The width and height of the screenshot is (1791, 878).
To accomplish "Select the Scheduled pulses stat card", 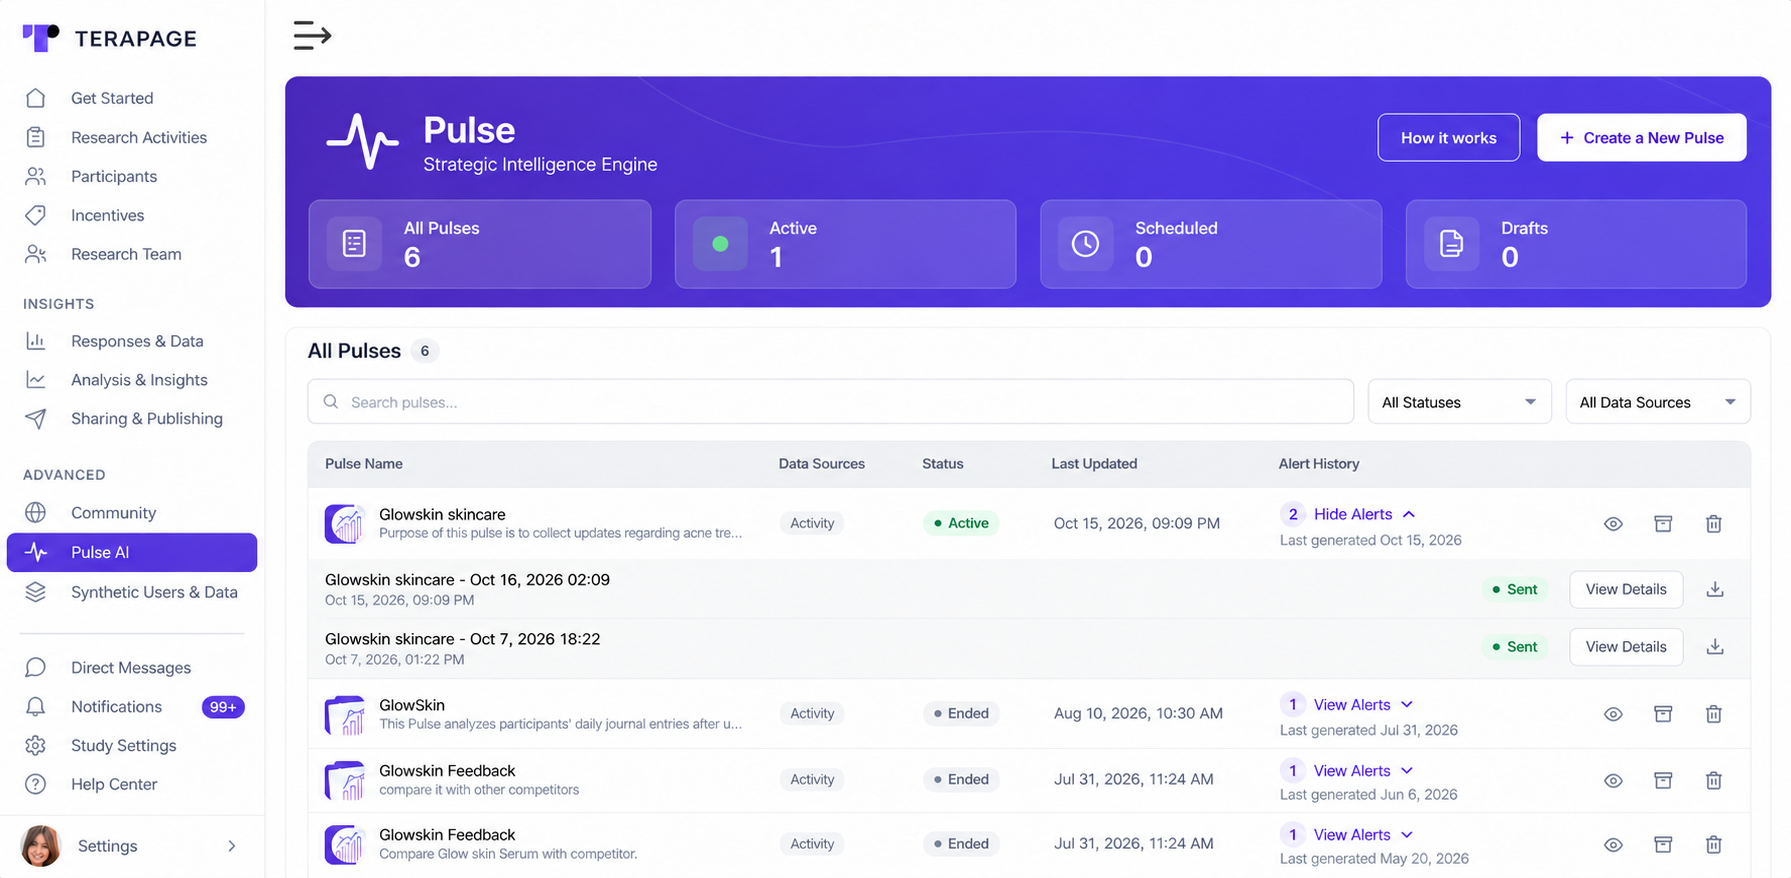I will tap(1211, 244).
